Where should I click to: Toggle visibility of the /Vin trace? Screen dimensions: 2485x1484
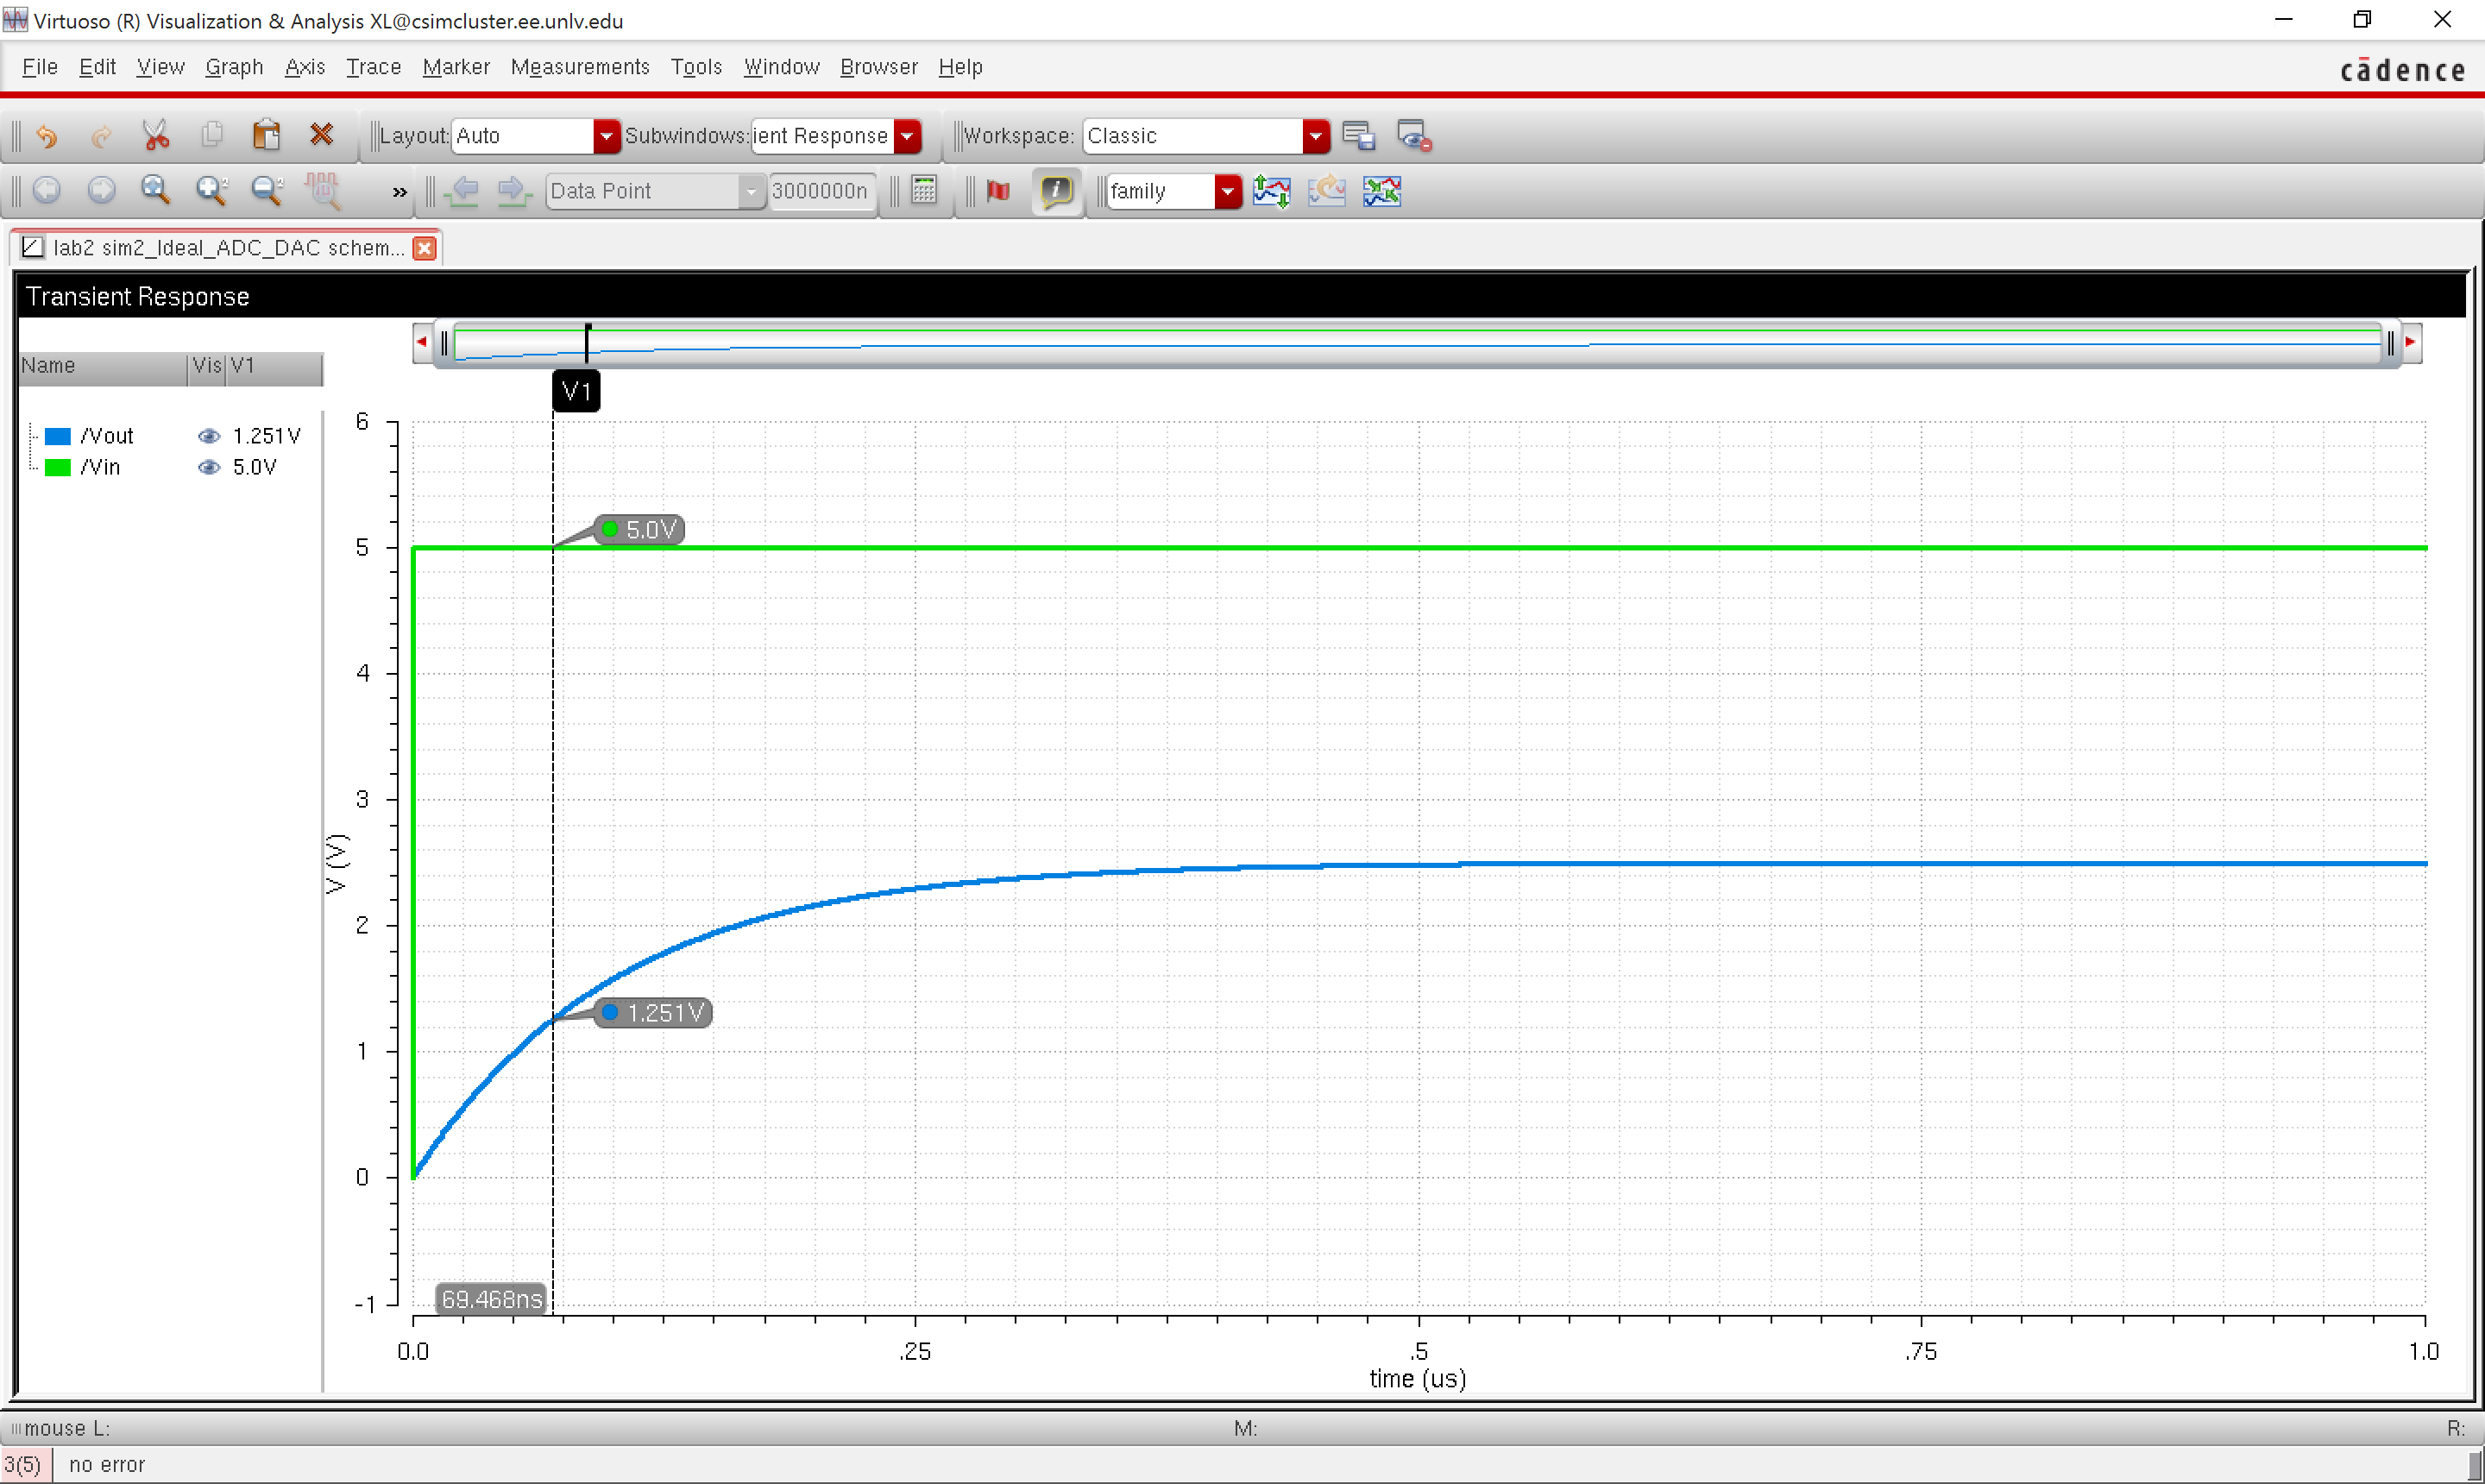point(210,467)
